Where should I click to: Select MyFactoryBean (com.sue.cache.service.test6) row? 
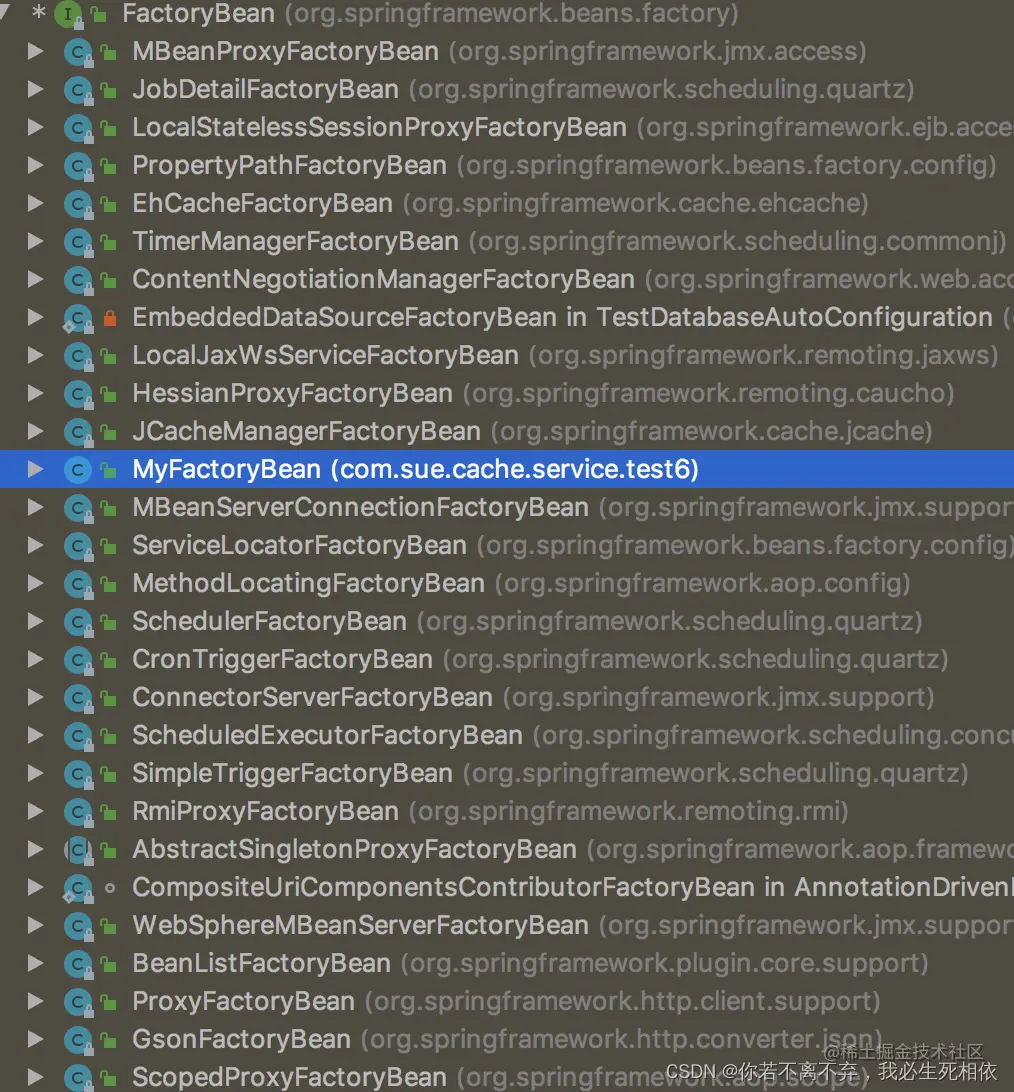tap(507, 469)
